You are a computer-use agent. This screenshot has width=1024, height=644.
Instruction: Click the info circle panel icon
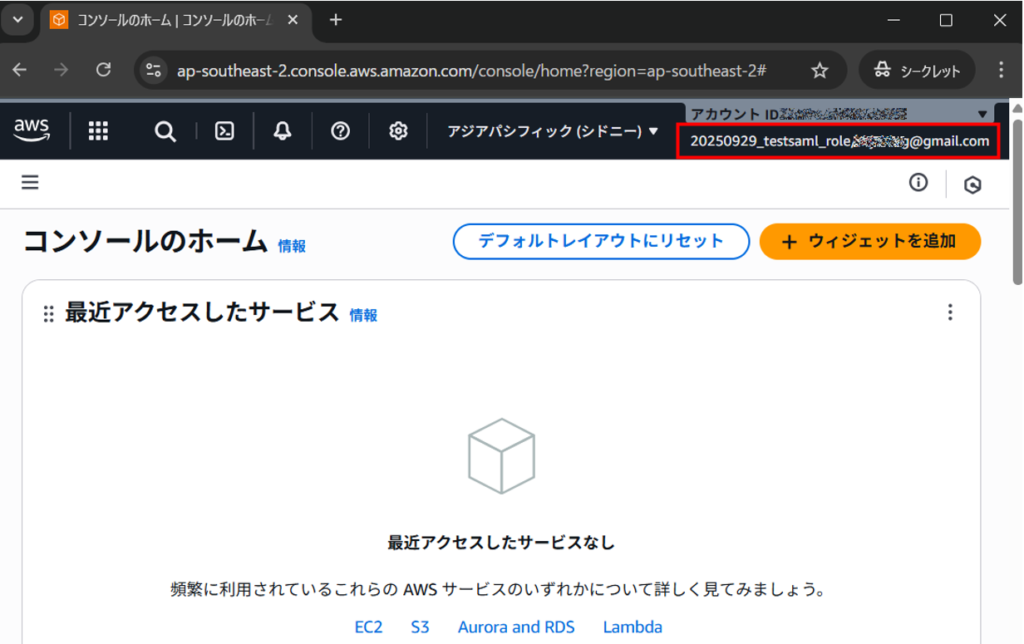[918, 182]
